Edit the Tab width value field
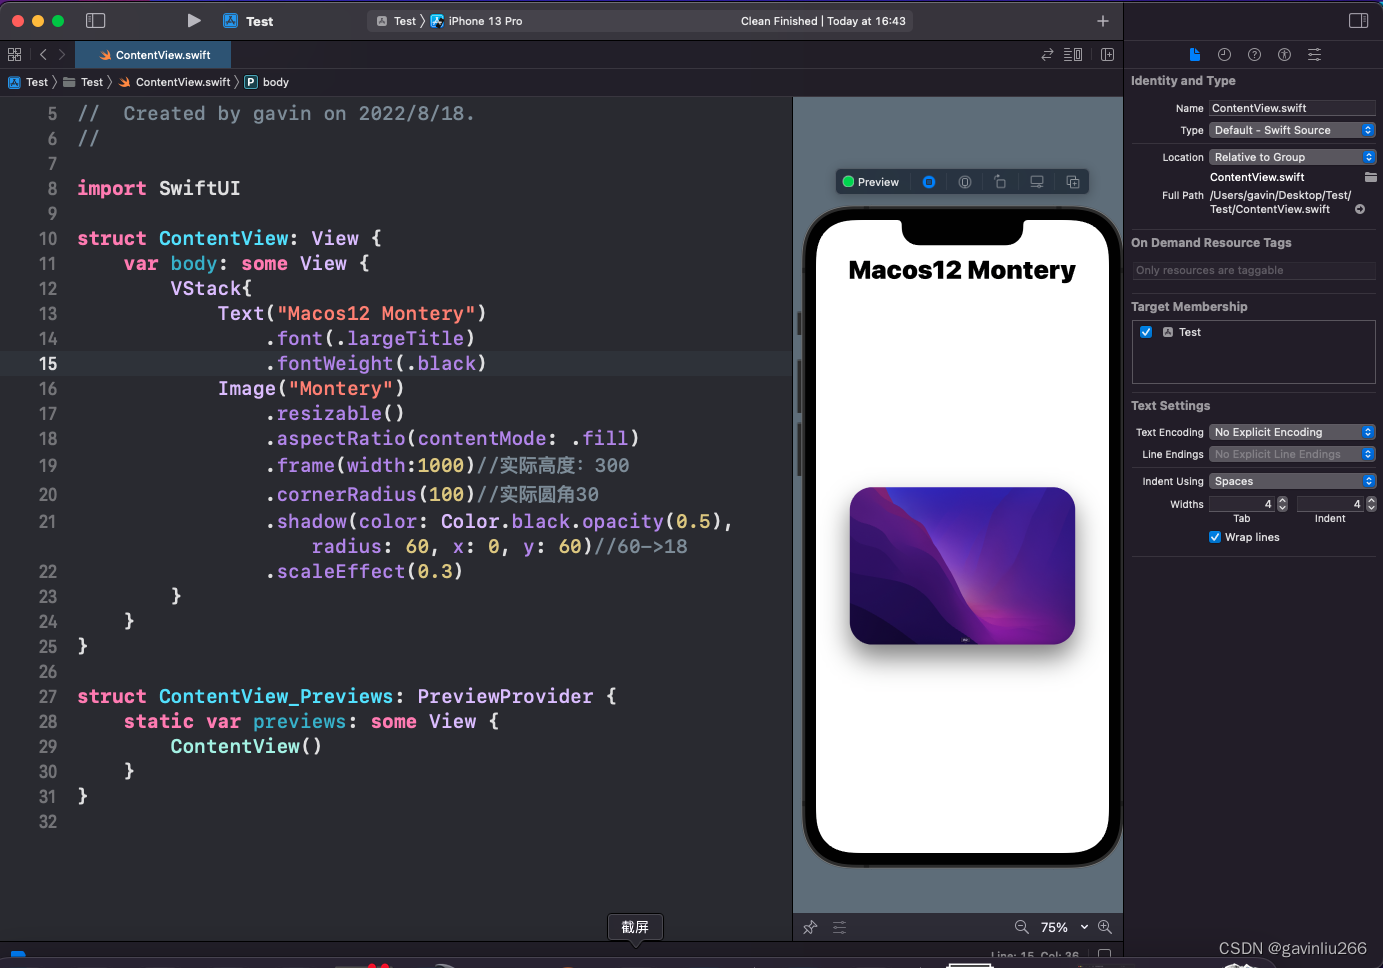The width and height of the screenshot is (1383, 968). point(1242,504)
